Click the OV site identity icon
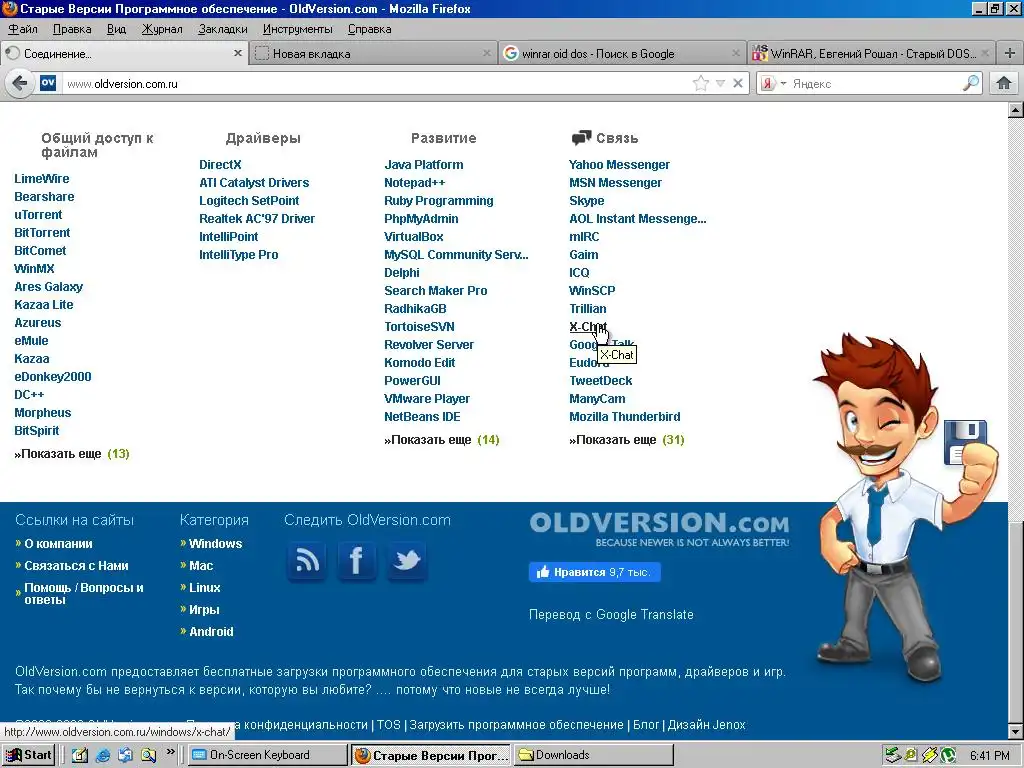 pos(48,83)
